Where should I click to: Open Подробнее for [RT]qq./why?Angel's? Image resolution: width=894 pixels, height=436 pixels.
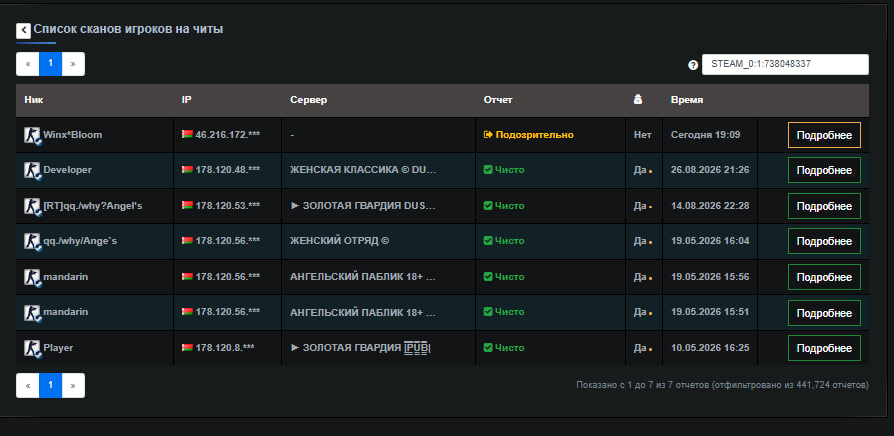(x=824, y=206)
